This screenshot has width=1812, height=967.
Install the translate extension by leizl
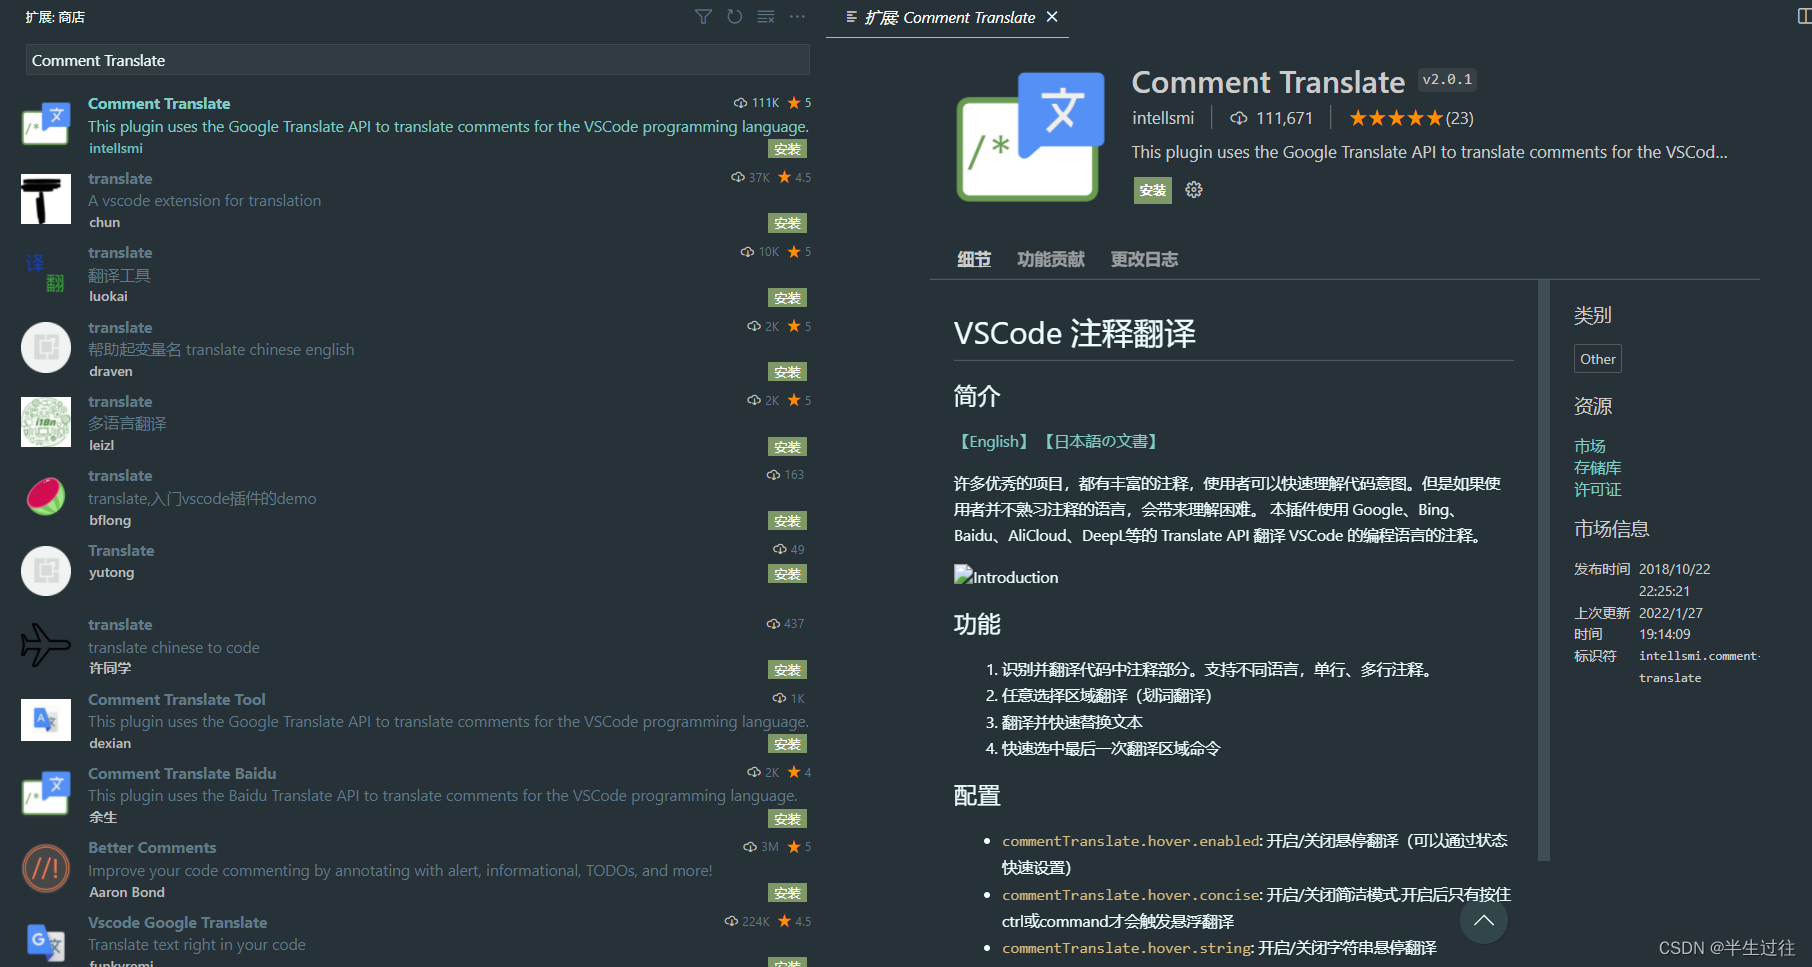click(x=788, y=447)
